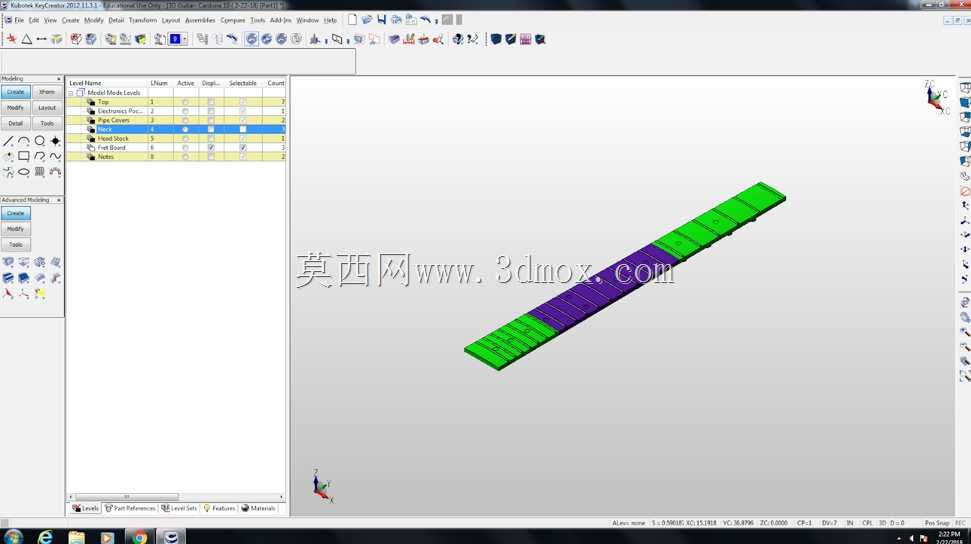This screenshot has width=971, height=544.
Task: Collapse the Model Mode Levels tree
Action: pos(71,93)
